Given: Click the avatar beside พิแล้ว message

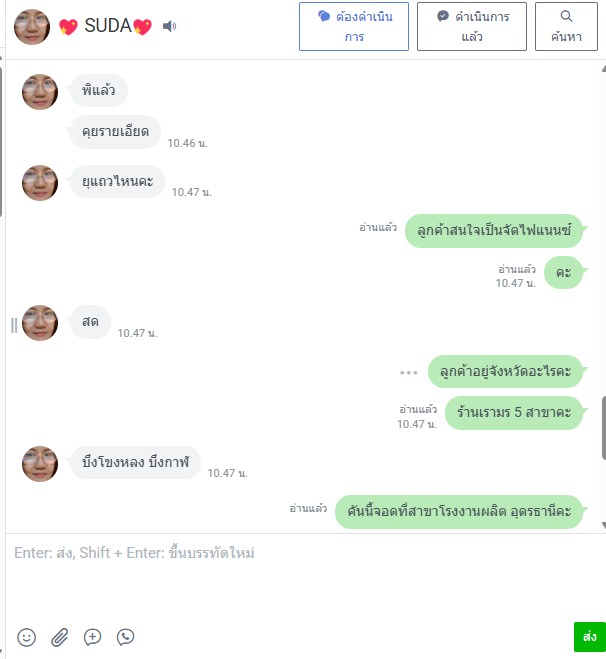Looking at the screenshot, I should [40, 92].
